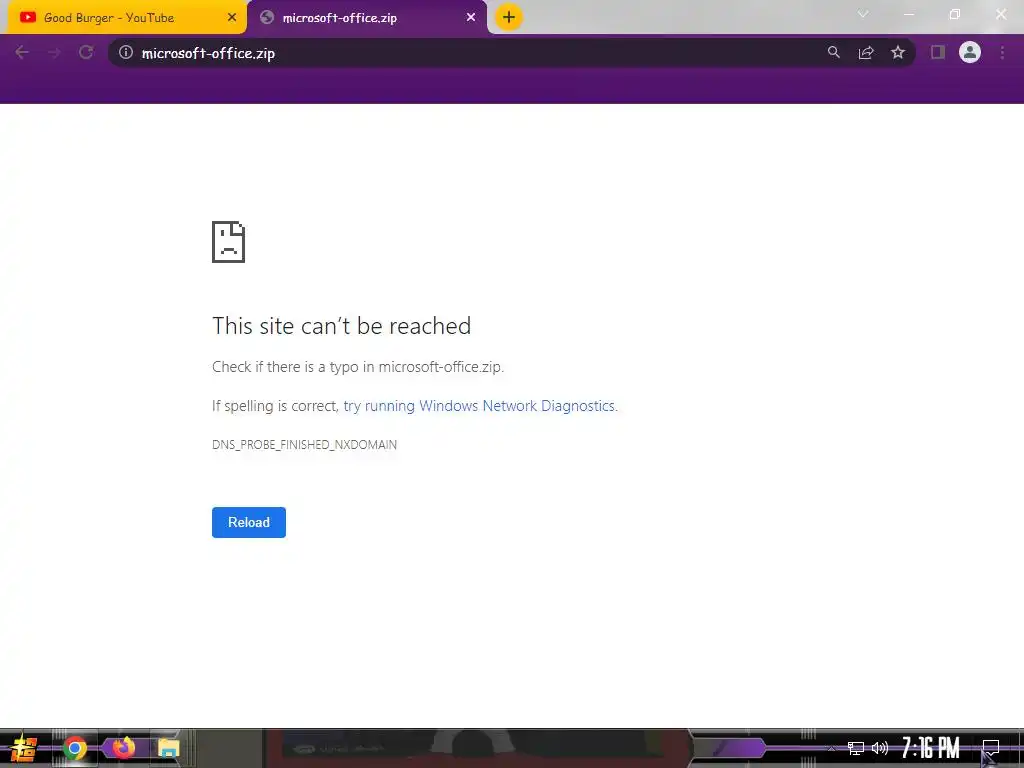Expand the tab search dropdown arrow
Viewport: 1024px width, 768px height.
863,14
